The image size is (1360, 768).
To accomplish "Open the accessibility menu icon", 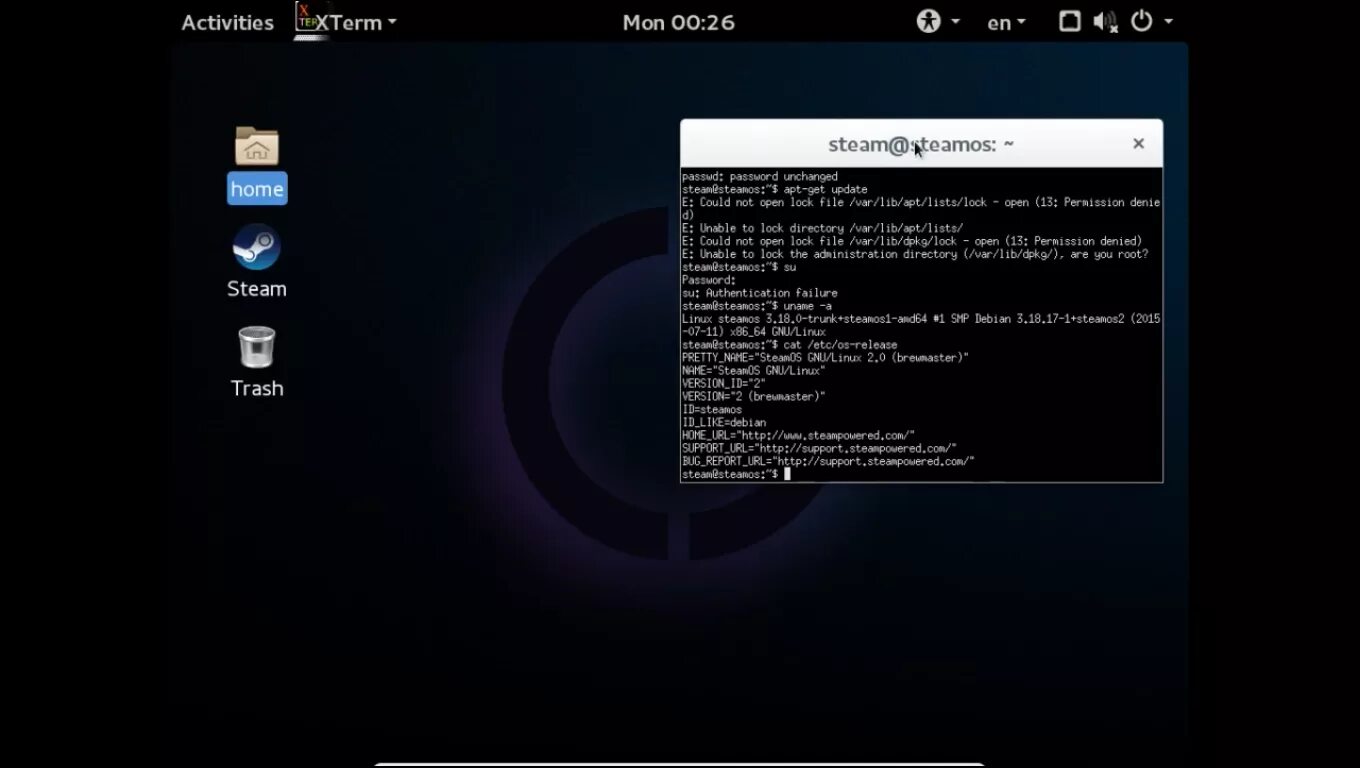I will [x=929, y=21].
